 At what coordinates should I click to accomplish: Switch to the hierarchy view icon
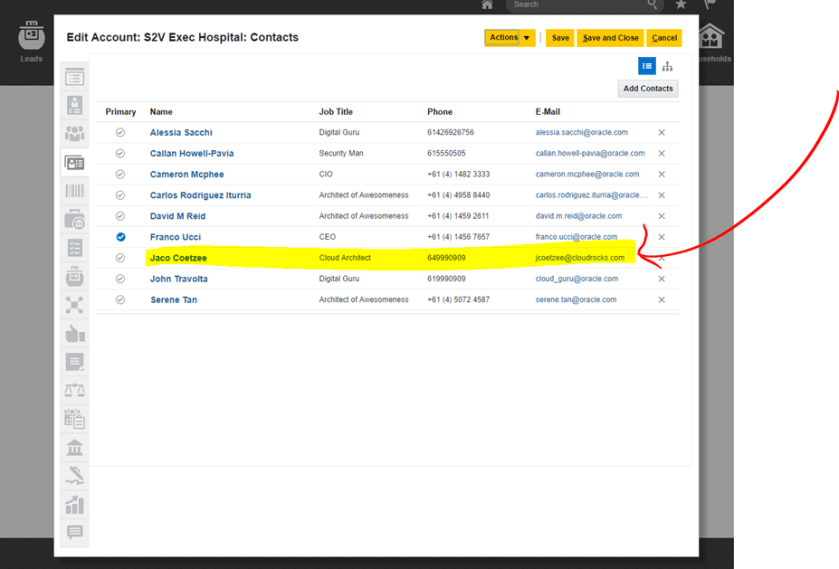coord(667,66)
